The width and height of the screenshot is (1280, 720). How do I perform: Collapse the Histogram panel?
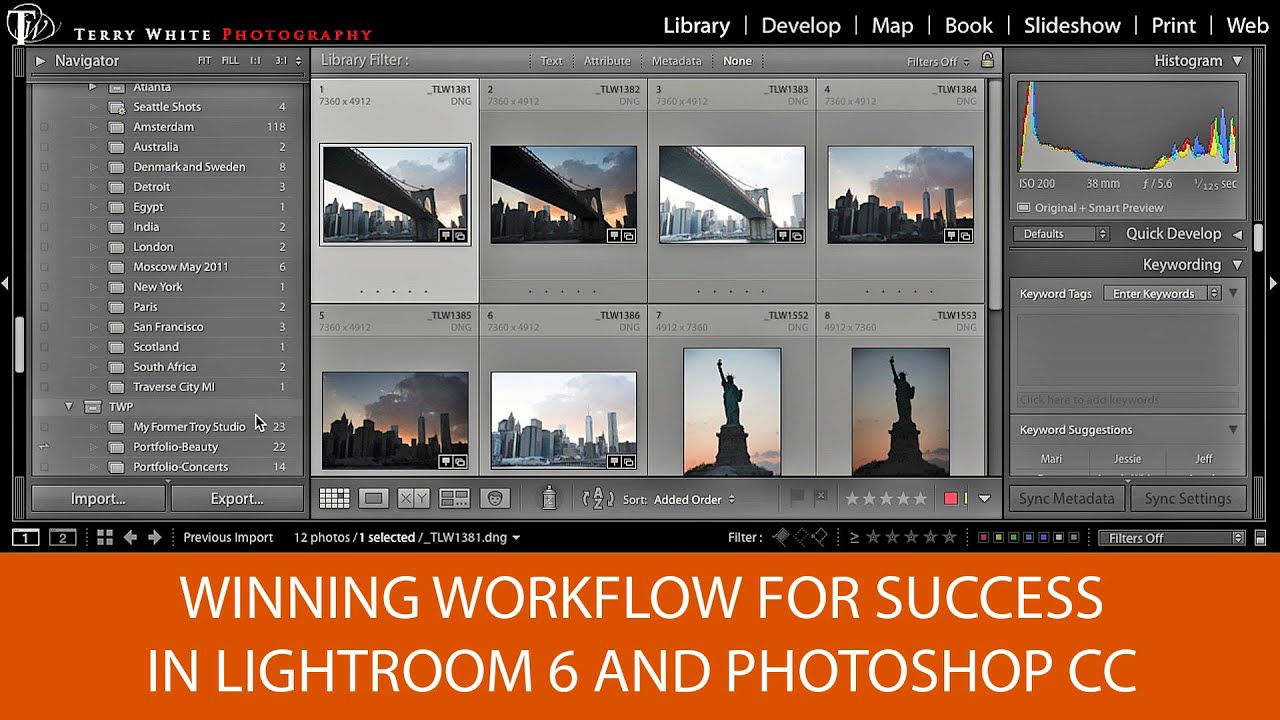[1237, 61]
